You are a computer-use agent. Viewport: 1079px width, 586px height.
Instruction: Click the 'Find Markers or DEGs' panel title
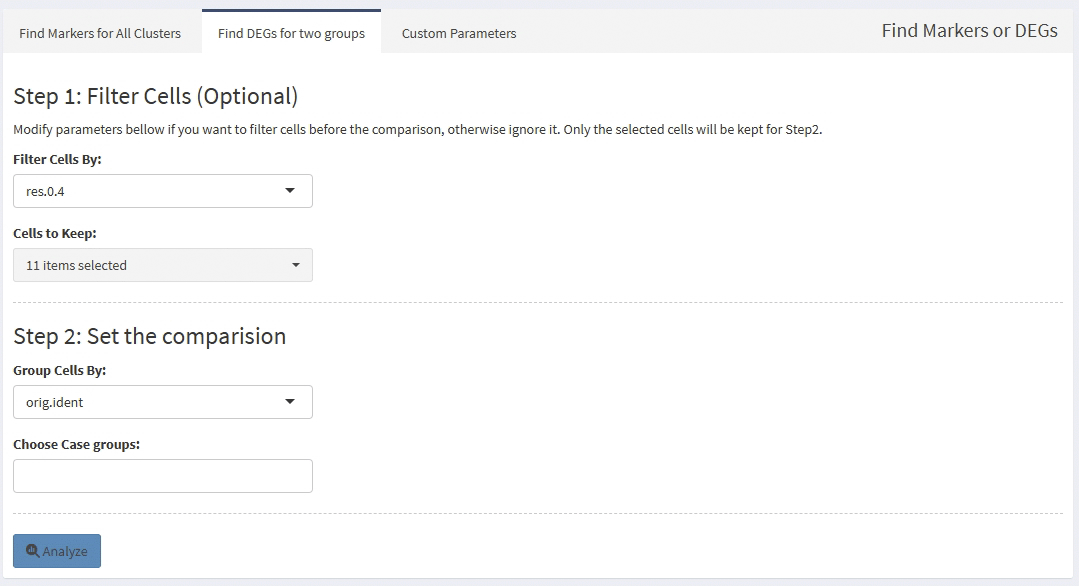pyautogui.click(x=969, y=31)
